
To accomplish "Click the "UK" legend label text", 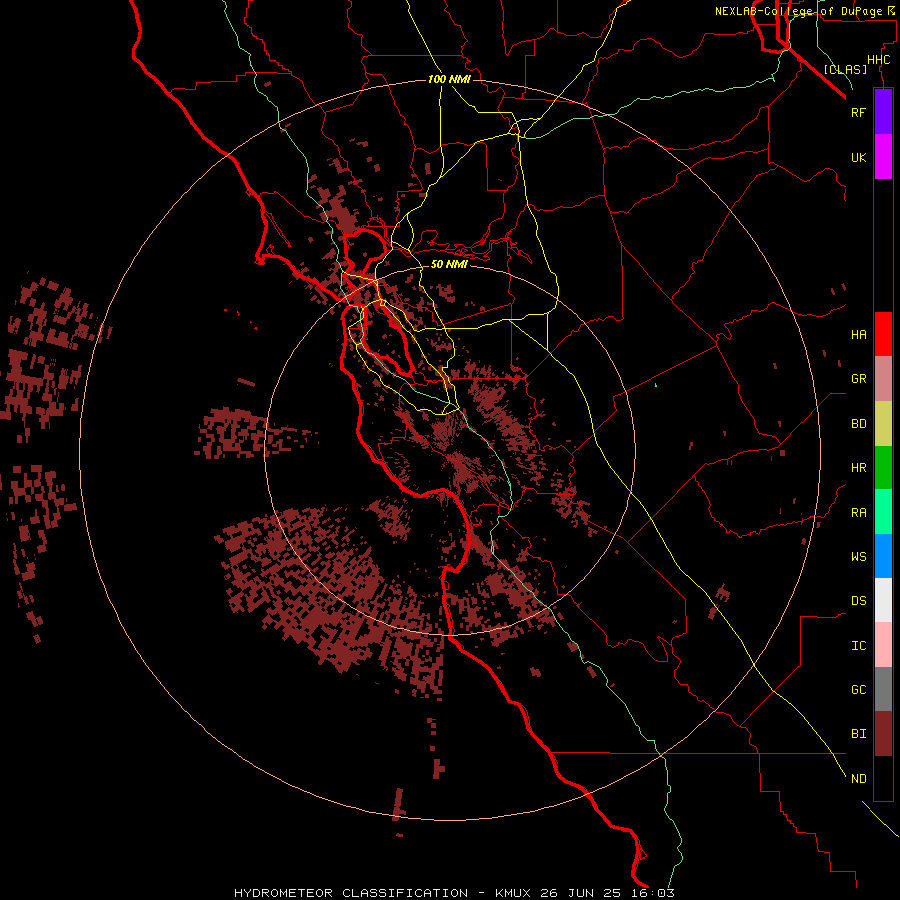I will (x=858, y=157).
